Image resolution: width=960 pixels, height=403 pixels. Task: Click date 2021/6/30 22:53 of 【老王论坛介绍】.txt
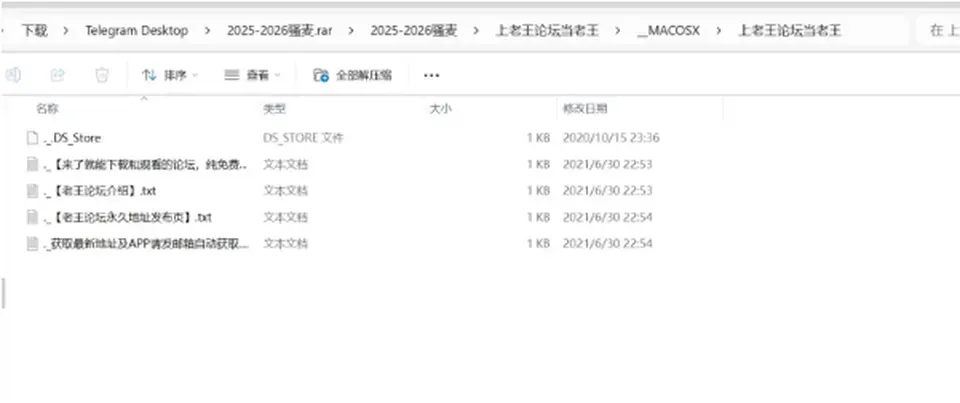607,190
